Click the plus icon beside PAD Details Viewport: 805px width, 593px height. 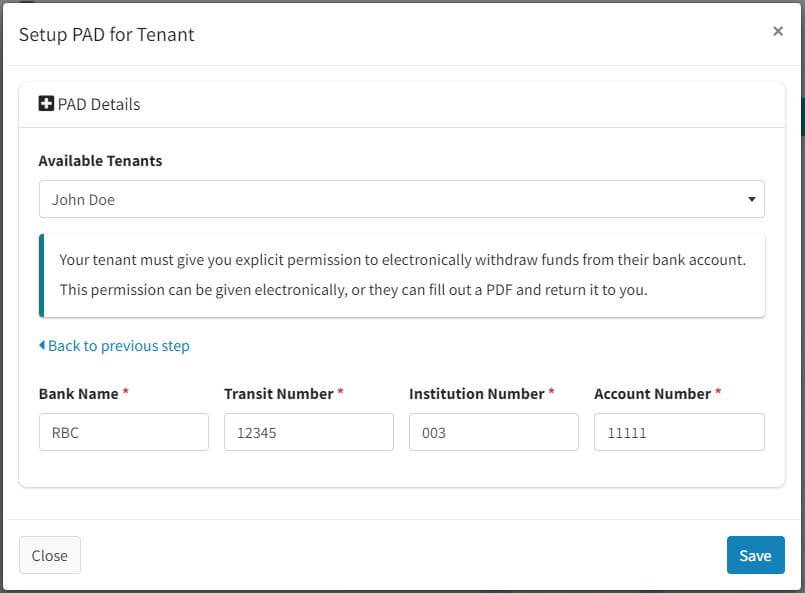[x=46, y=104]
